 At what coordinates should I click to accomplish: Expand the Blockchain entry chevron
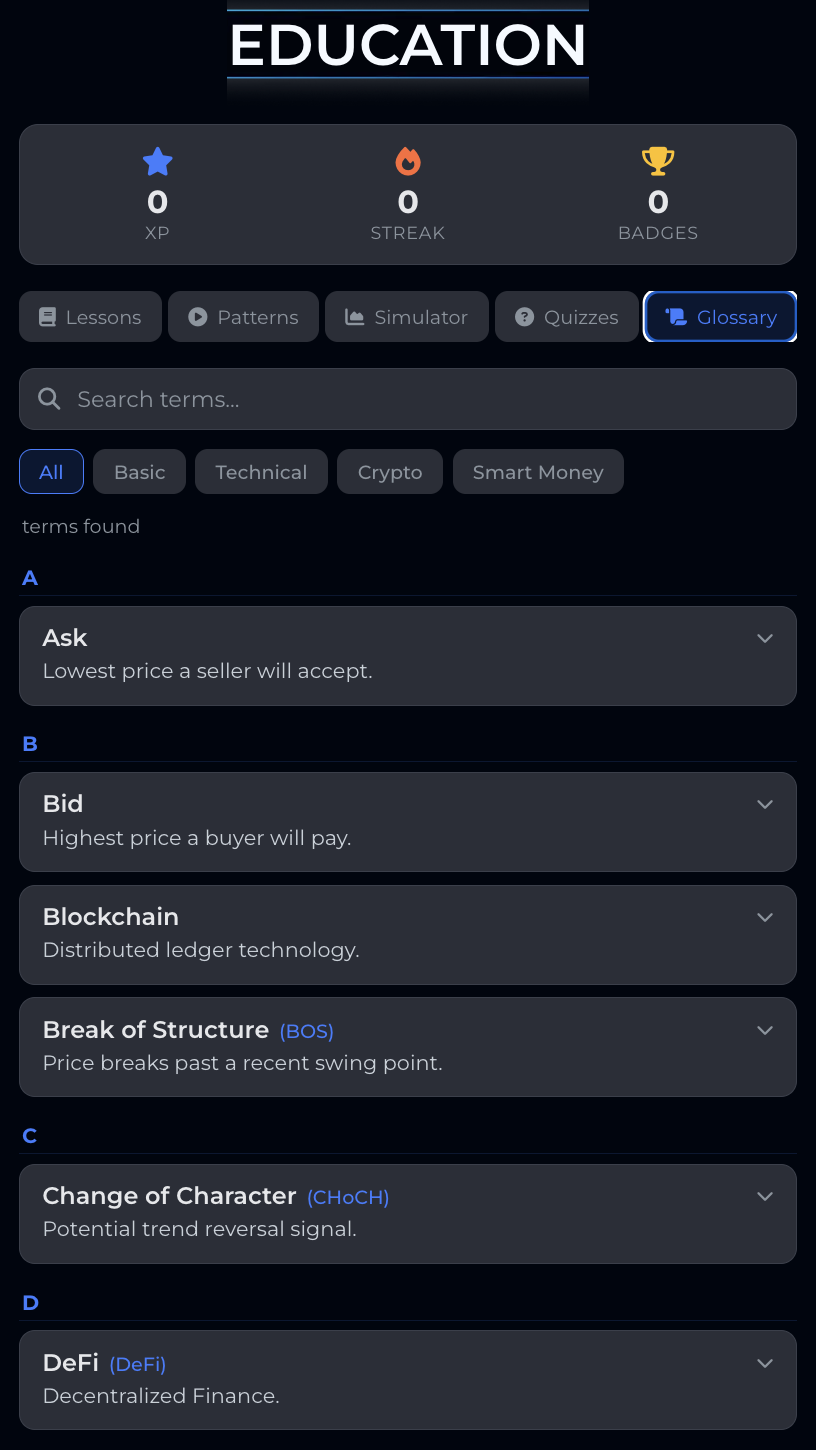coord(765,917)
